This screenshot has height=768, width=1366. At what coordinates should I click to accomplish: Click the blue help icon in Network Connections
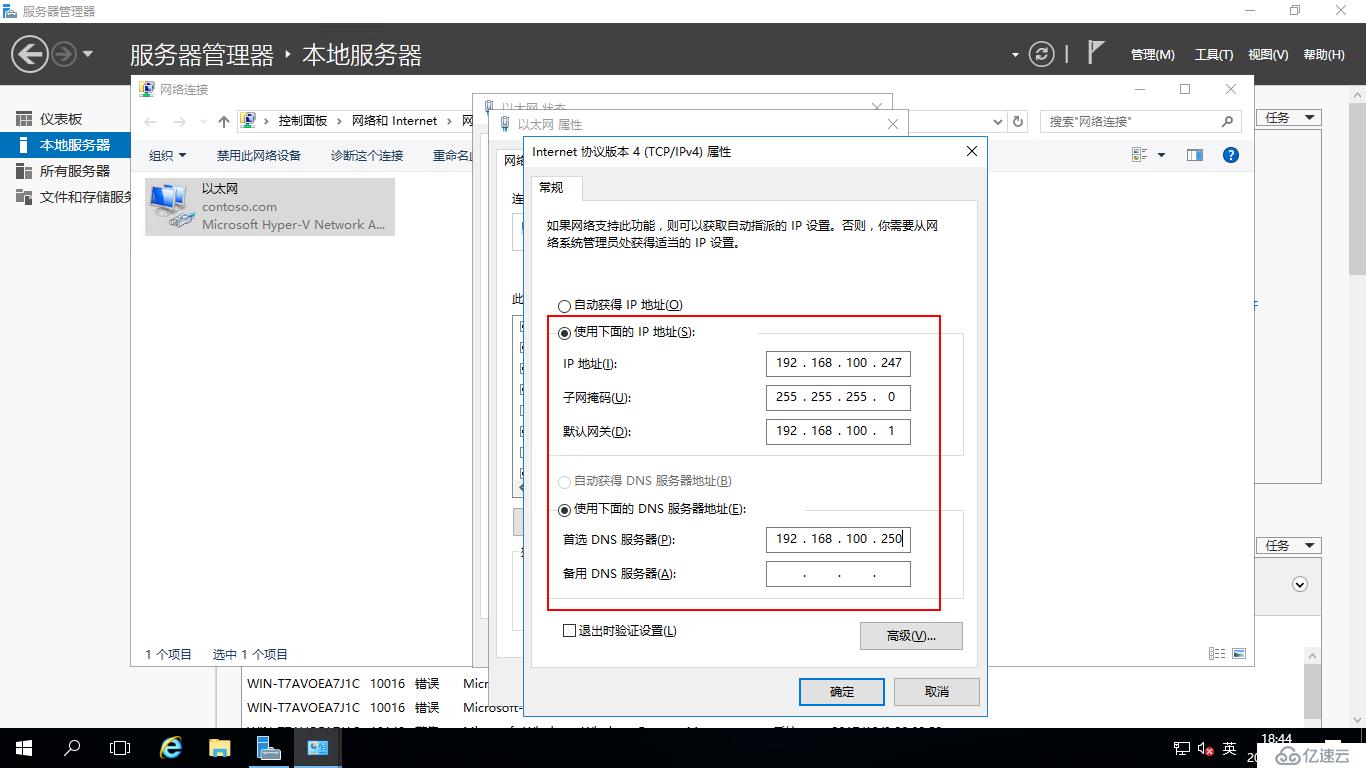point(1231,155)
